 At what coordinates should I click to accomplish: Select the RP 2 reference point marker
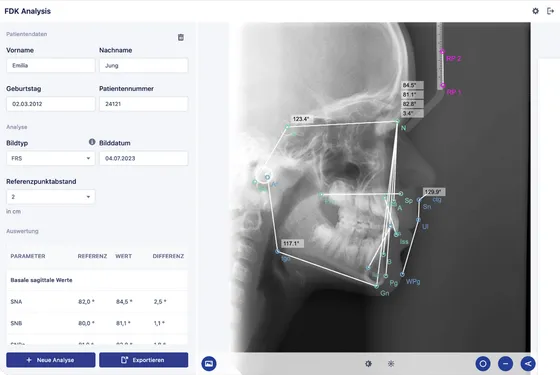[442, 52]
